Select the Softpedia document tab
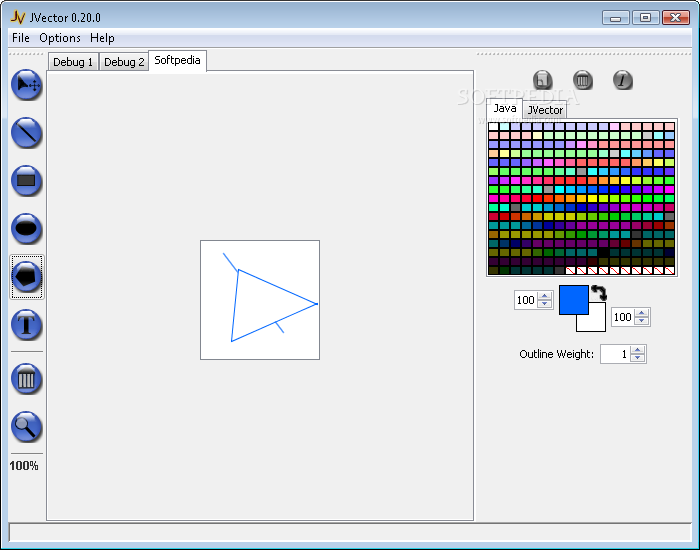This screenshot has width=700, height=550. (x=177, y=60)
